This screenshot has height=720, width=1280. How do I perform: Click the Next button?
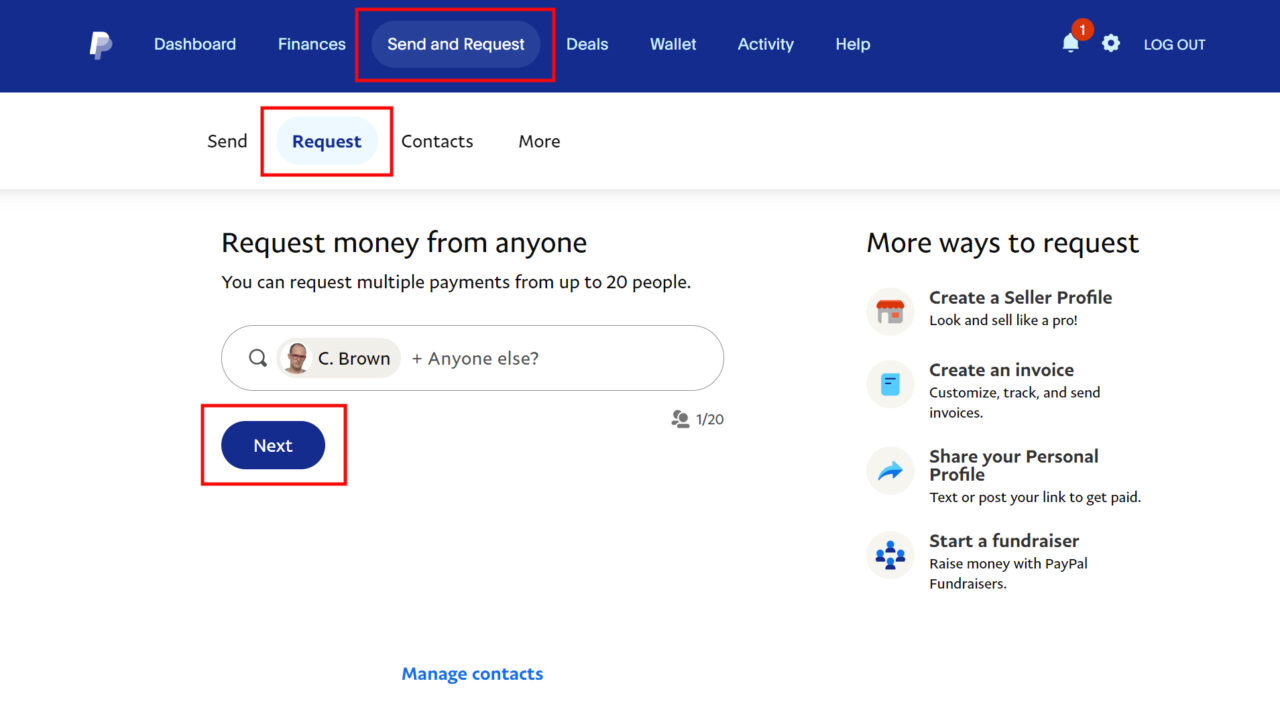[272, 445]
